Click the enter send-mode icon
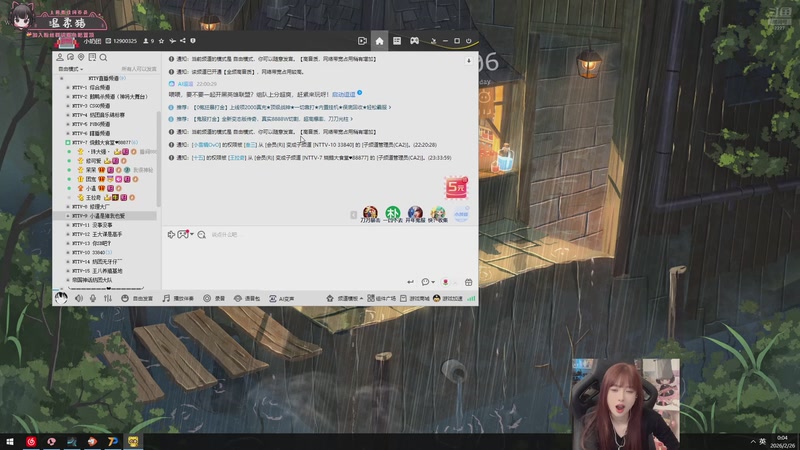 pos(410,282)
